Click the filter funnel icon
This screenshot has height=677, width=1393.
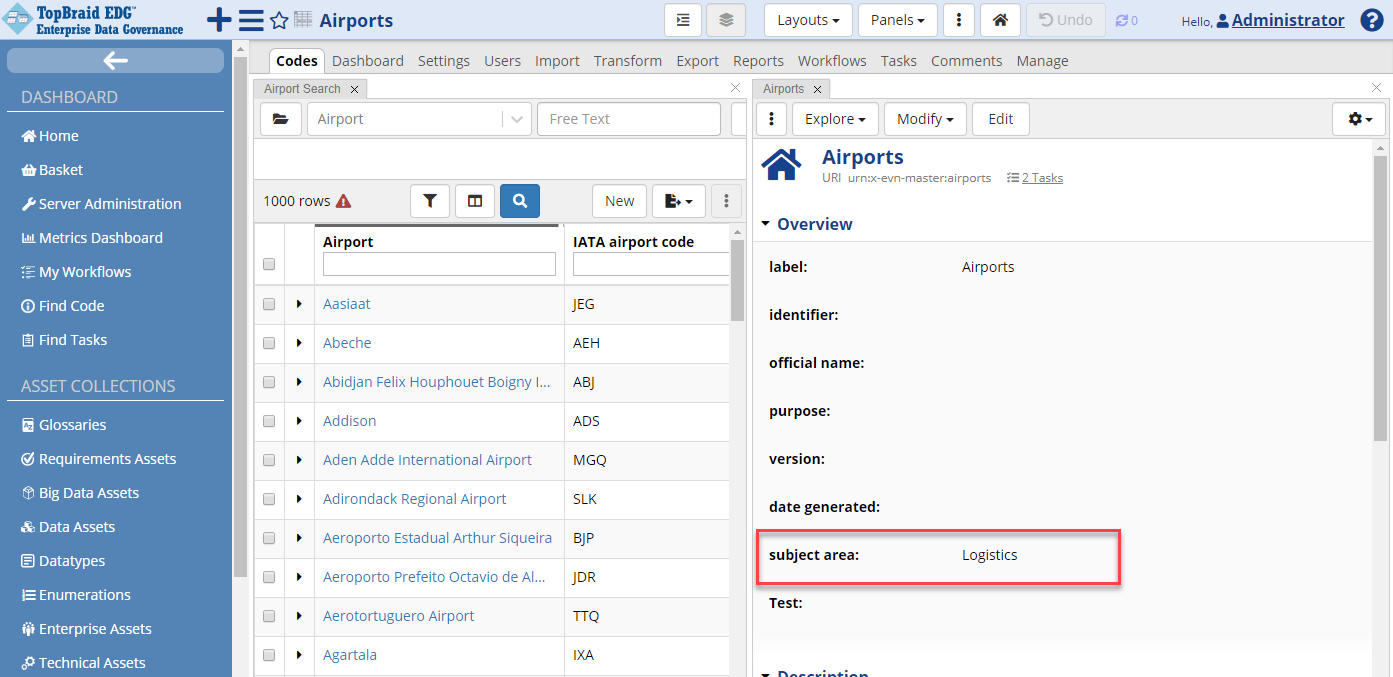pos(430,201)
